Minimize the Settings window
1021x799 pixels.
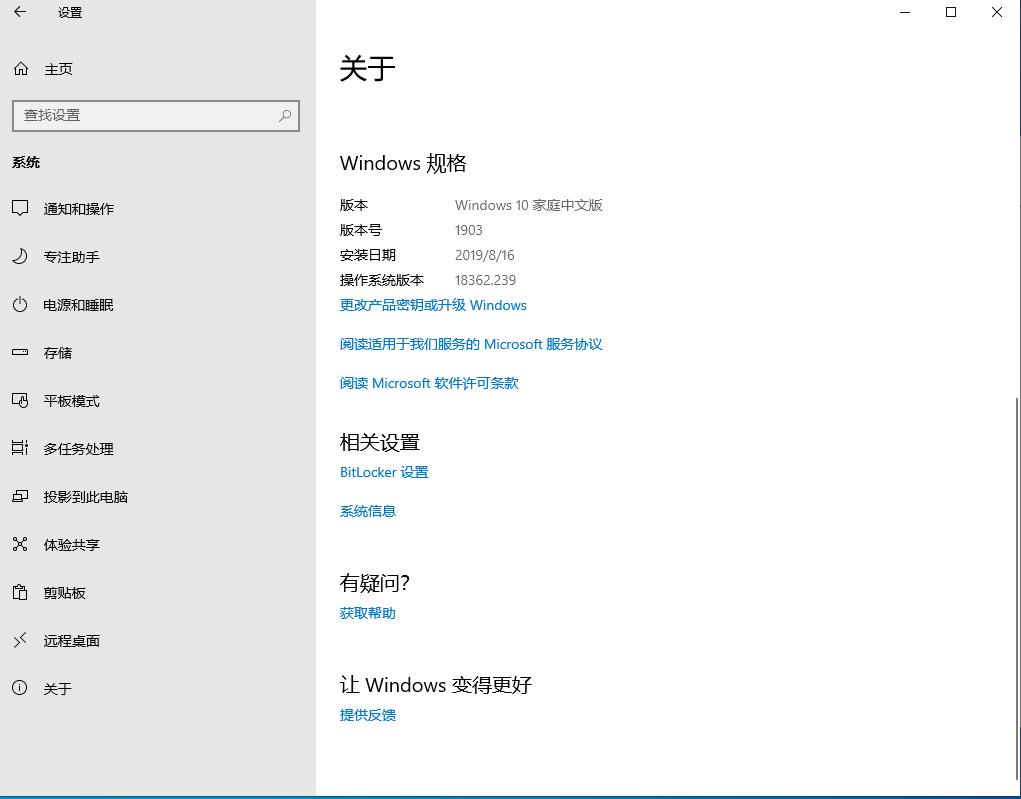pyautogui.click(x=904, y=12)
